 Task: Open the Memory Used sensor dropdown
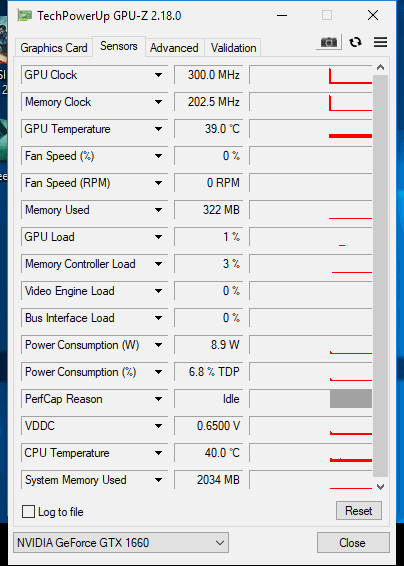(x=158, y=210)
